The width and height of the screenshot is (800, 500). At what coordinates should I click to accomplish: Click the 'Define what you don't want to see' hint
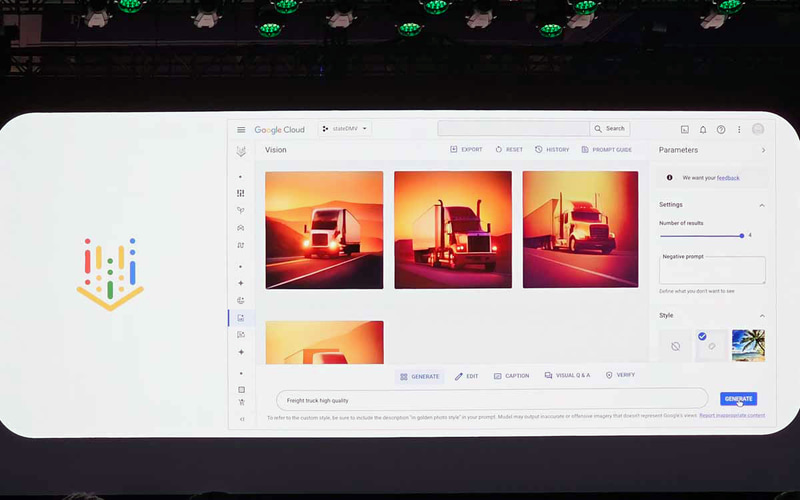click(696, 291)
